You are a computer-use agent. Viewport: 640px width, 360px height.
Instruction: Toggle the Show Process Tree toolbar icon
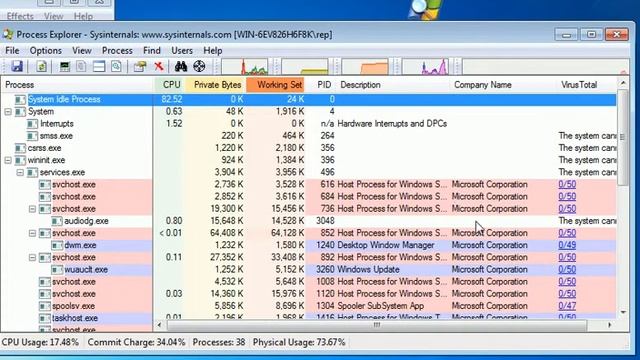[81, 66]
